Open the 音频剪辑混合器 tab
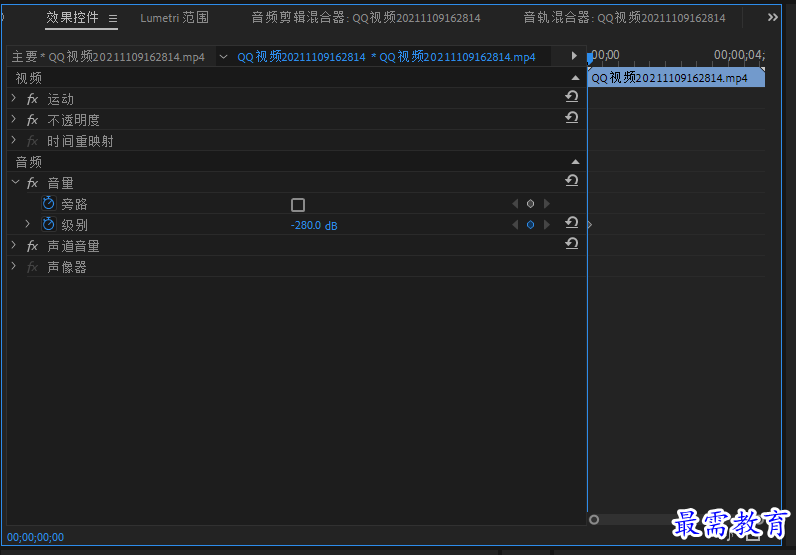Viewport: 796px width, 555px height. tap(366, 18)
